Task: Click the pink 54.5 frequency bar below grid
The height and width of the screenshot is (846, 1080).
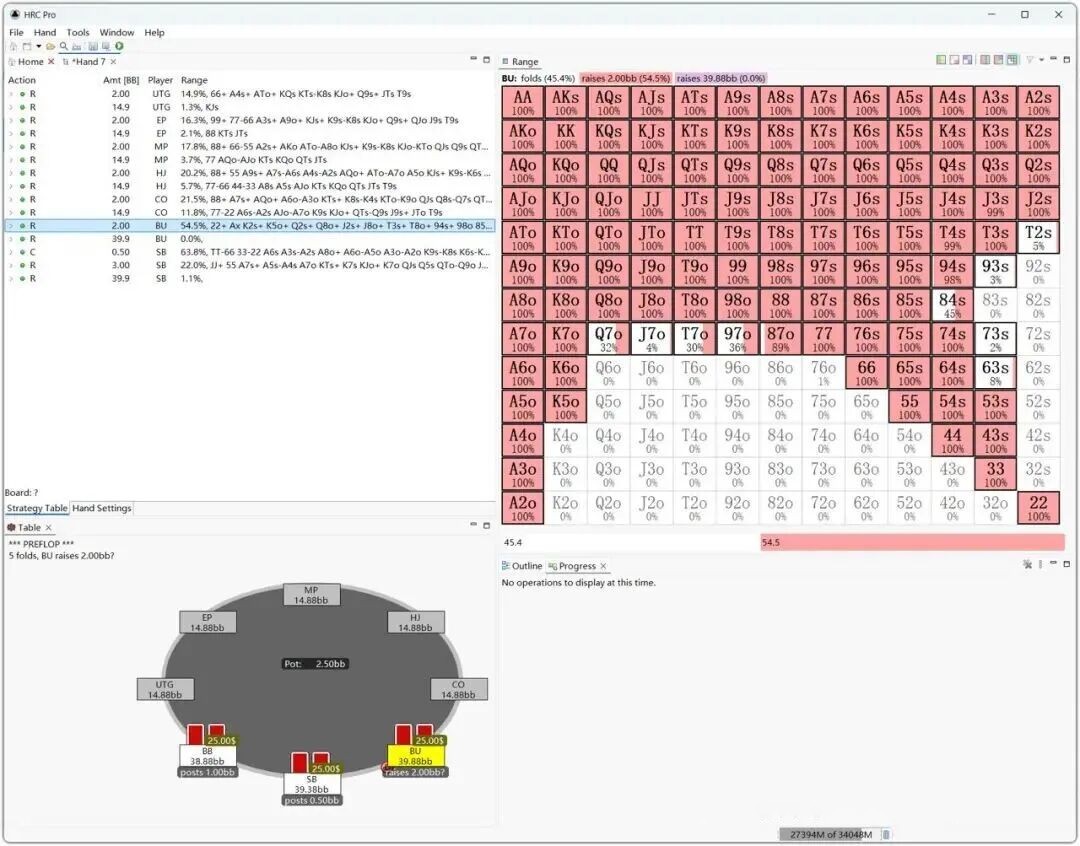Action: 911,542
